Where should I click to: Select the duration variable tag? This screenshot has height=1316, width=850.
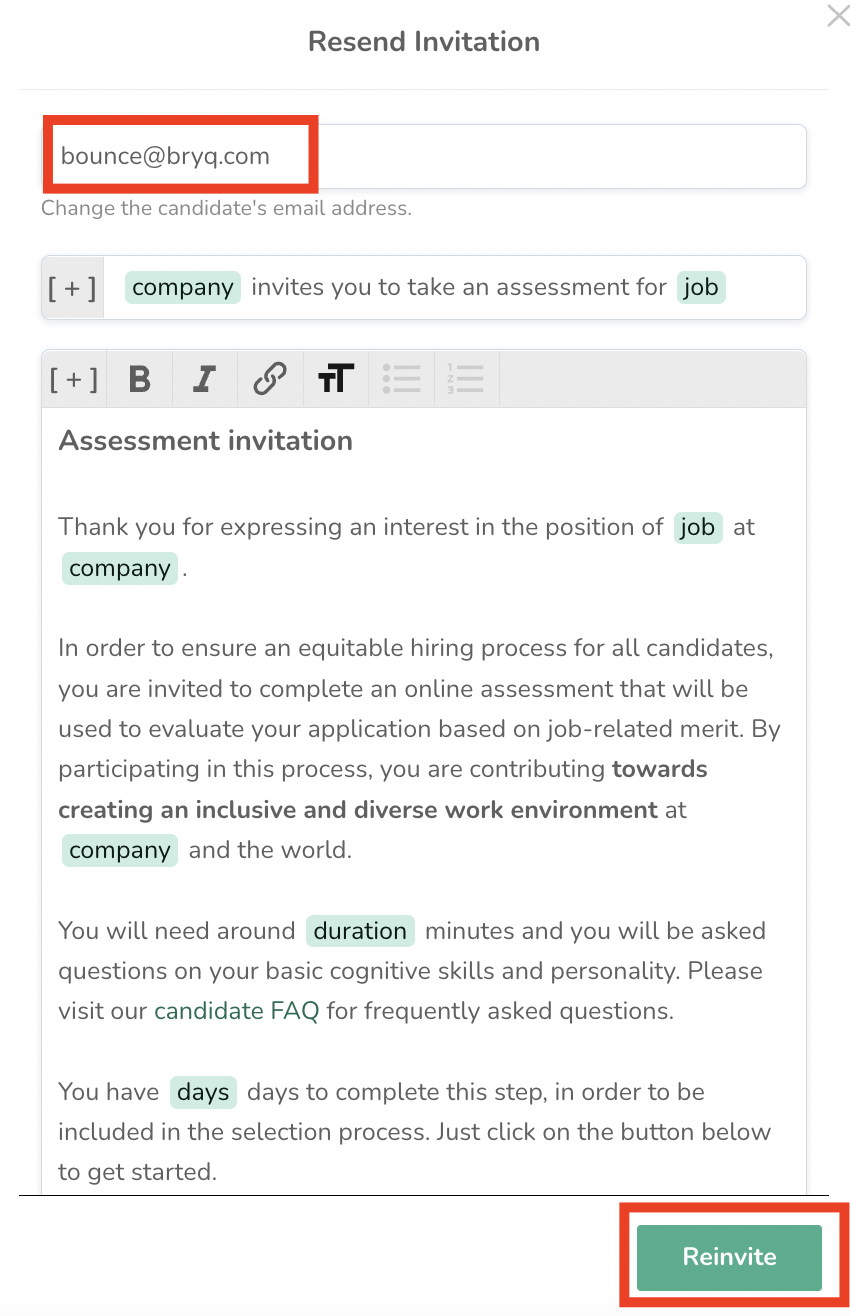pos(360,931)
